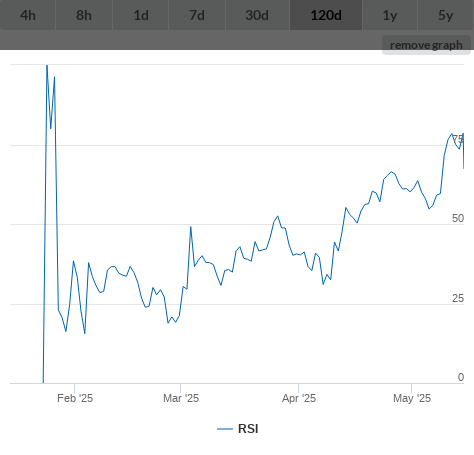Click the 50 value on y-axis
The width and height of the screenshot is (474, 455).
coord(458,218)
